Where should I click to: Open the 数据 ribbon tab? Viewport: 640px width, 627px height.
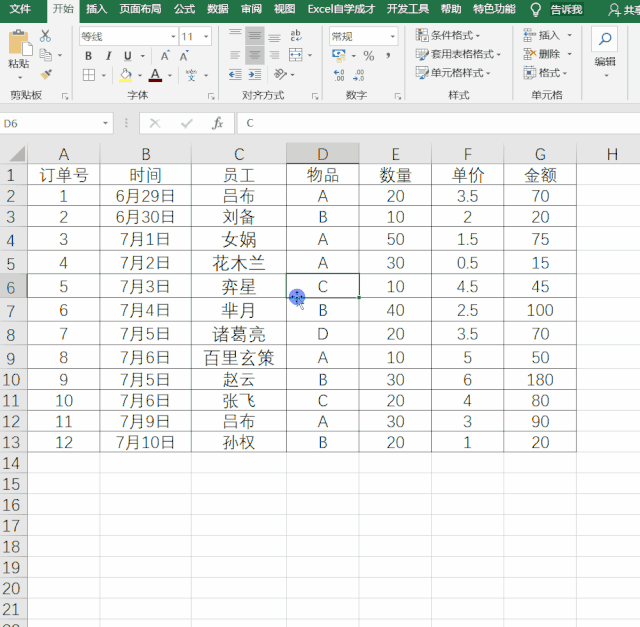(217, 9)
